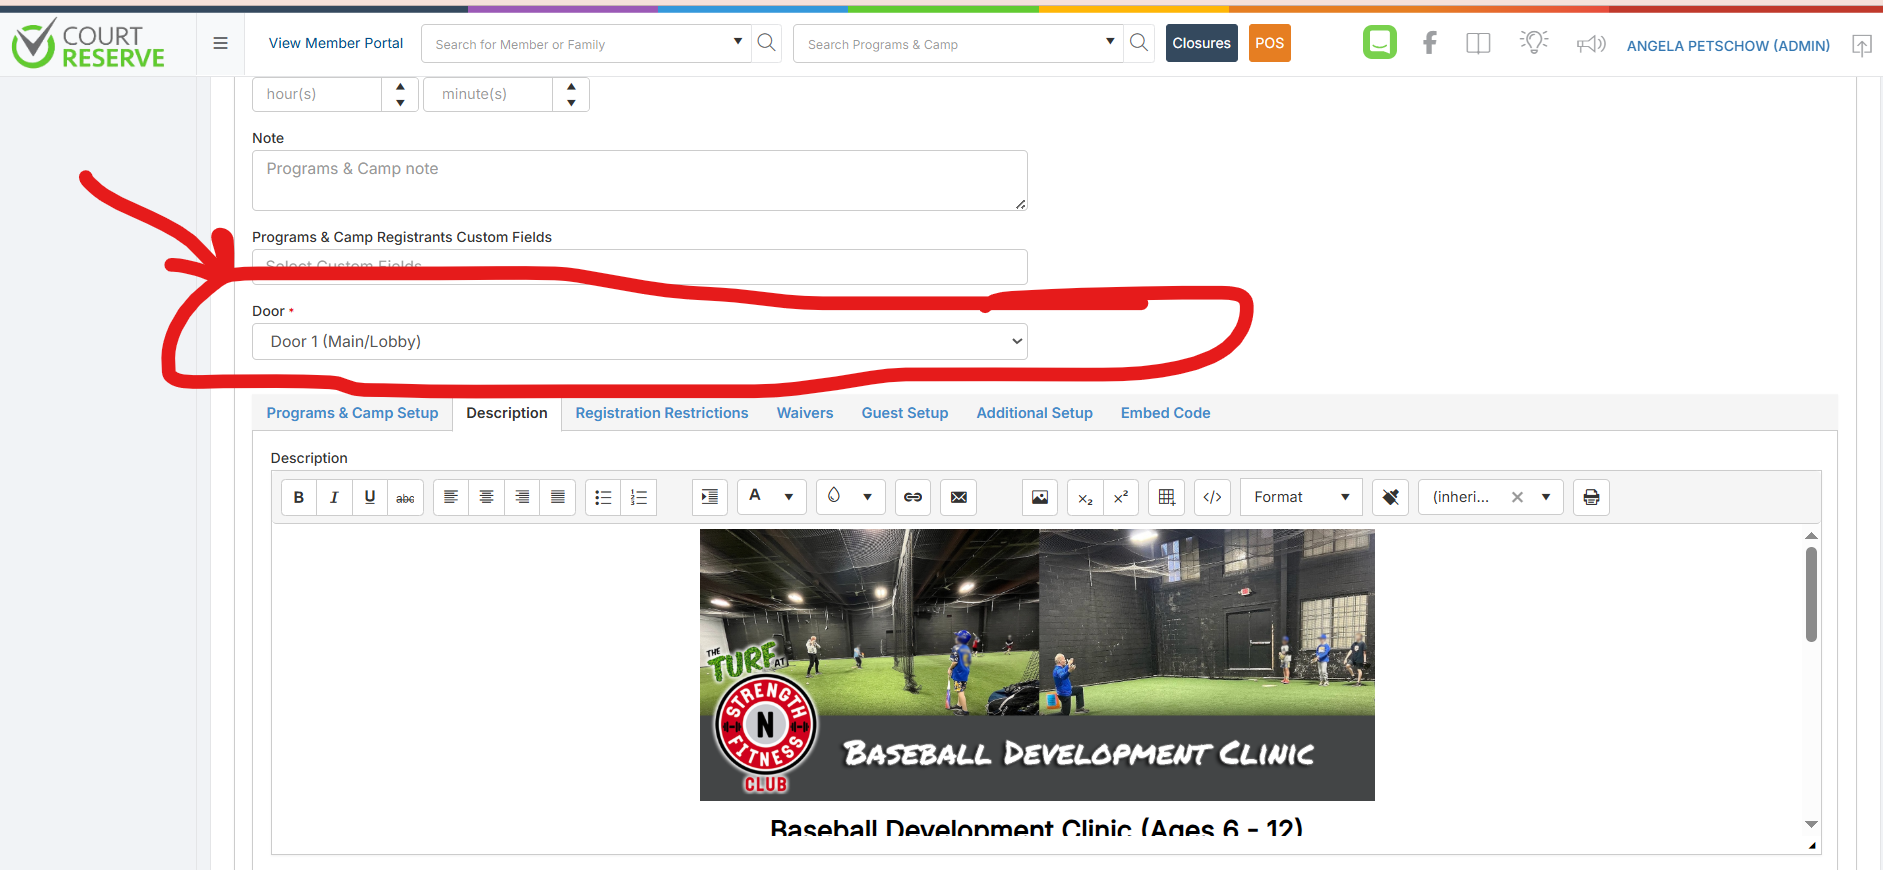Open the View Member Portal link
Image resolution: width=1883 pixels, height=870 pixels.
tap(336, 43)
